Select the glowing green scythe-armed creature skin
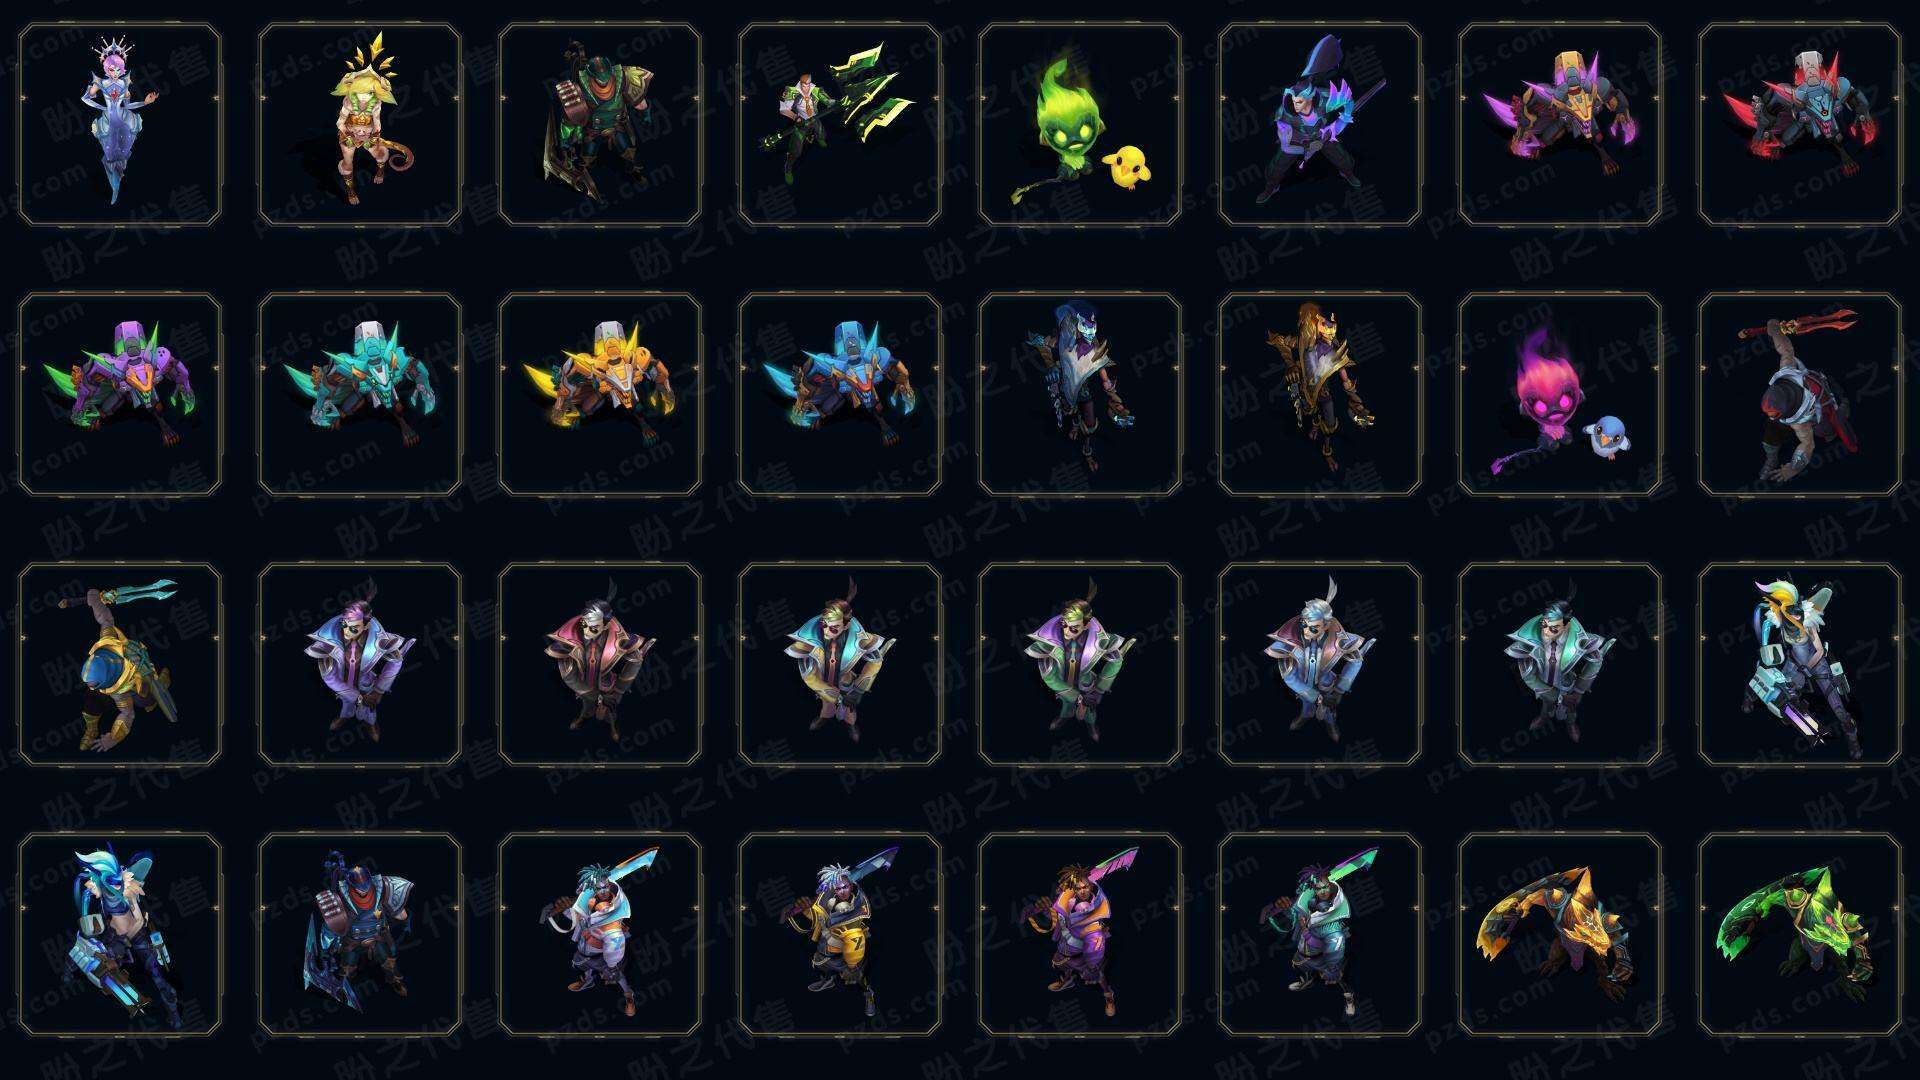 [x=1800, y=934]
